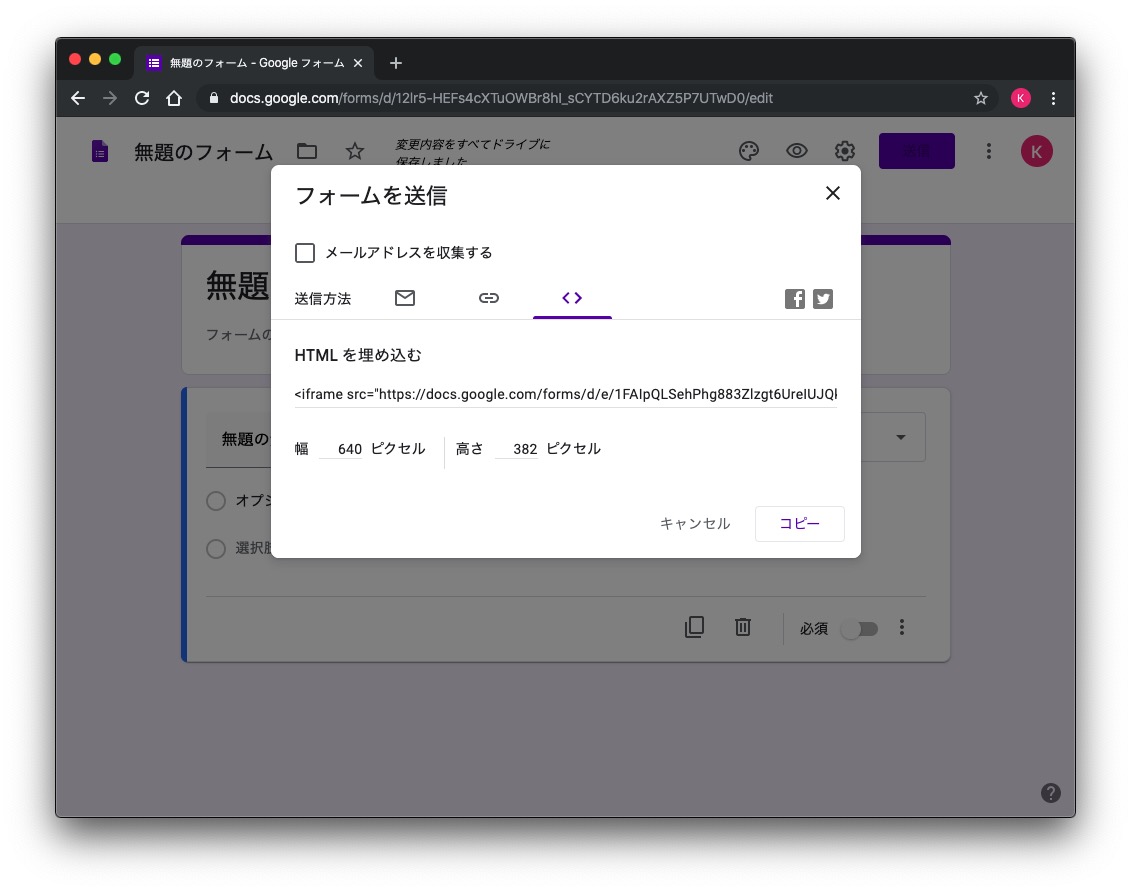Click the 幅 pixel width field

(x=341, y=449)
